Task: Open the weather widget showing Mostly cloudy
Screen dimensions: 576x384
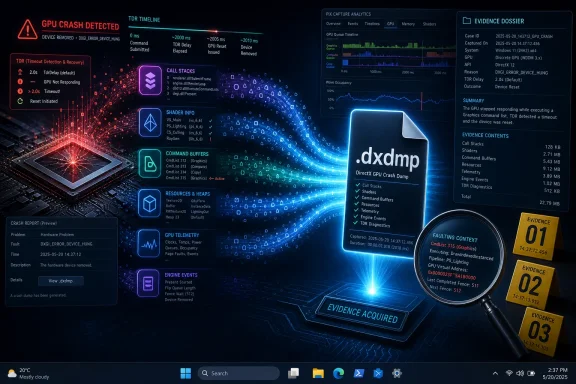Action: coord(28,373)
